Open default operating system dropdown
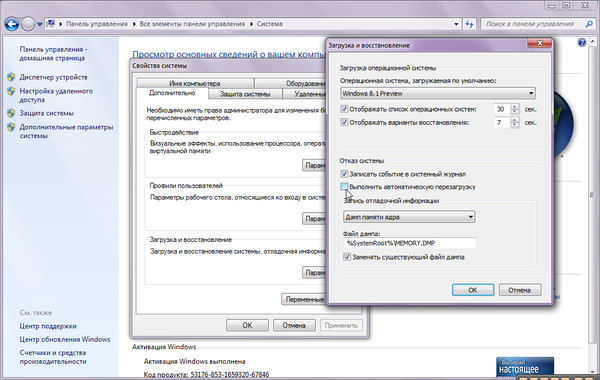This screenshot has height=380, width=600. pos(438,93)
